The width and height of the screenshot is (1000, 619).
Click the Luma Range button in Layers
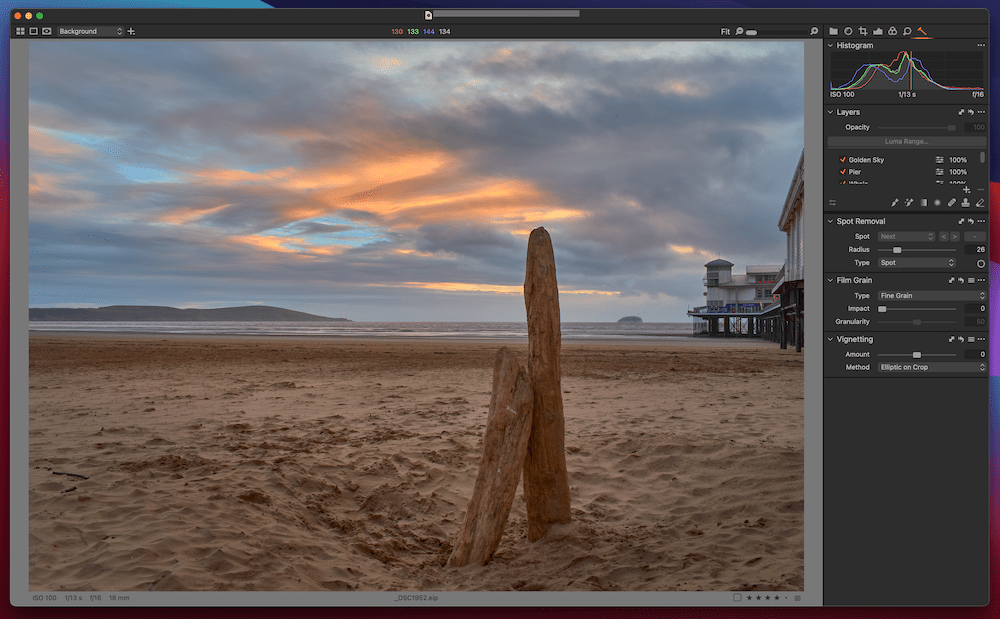[905, 141]
